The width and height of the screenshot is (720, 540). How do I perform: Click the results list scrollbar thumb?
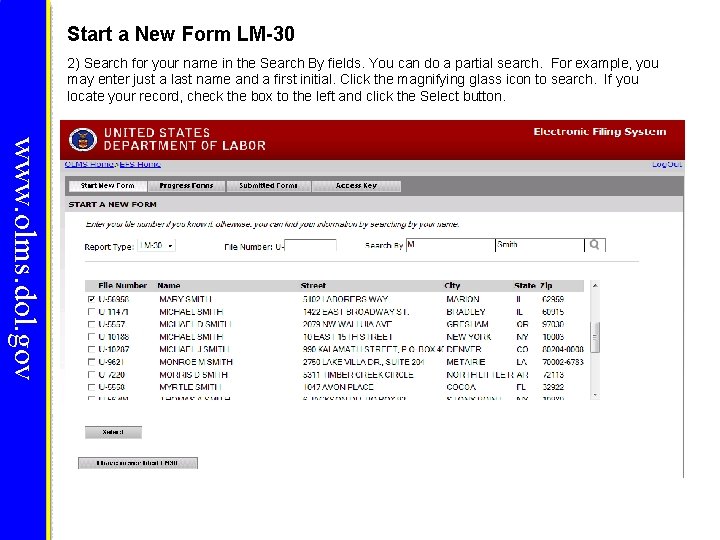595,338
